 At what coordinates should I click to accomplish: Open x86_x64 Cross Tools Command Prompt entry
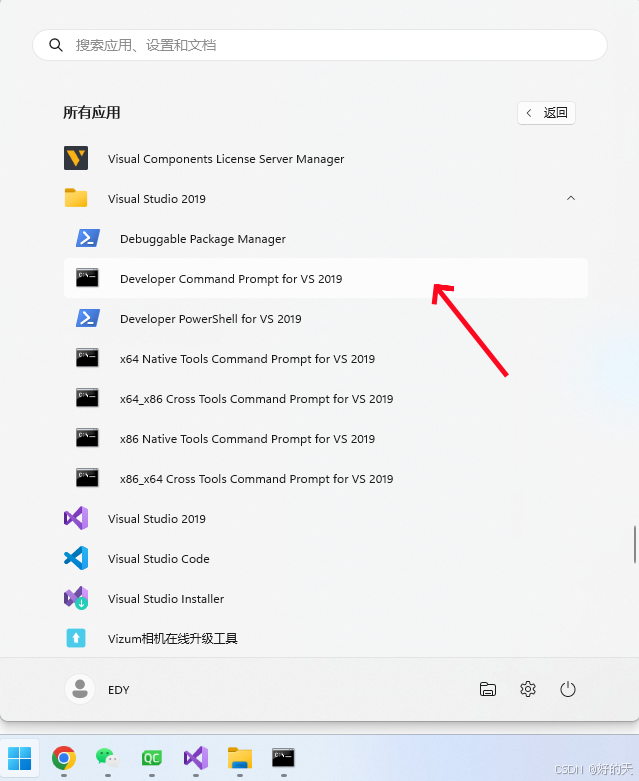(x=326, y=478)
